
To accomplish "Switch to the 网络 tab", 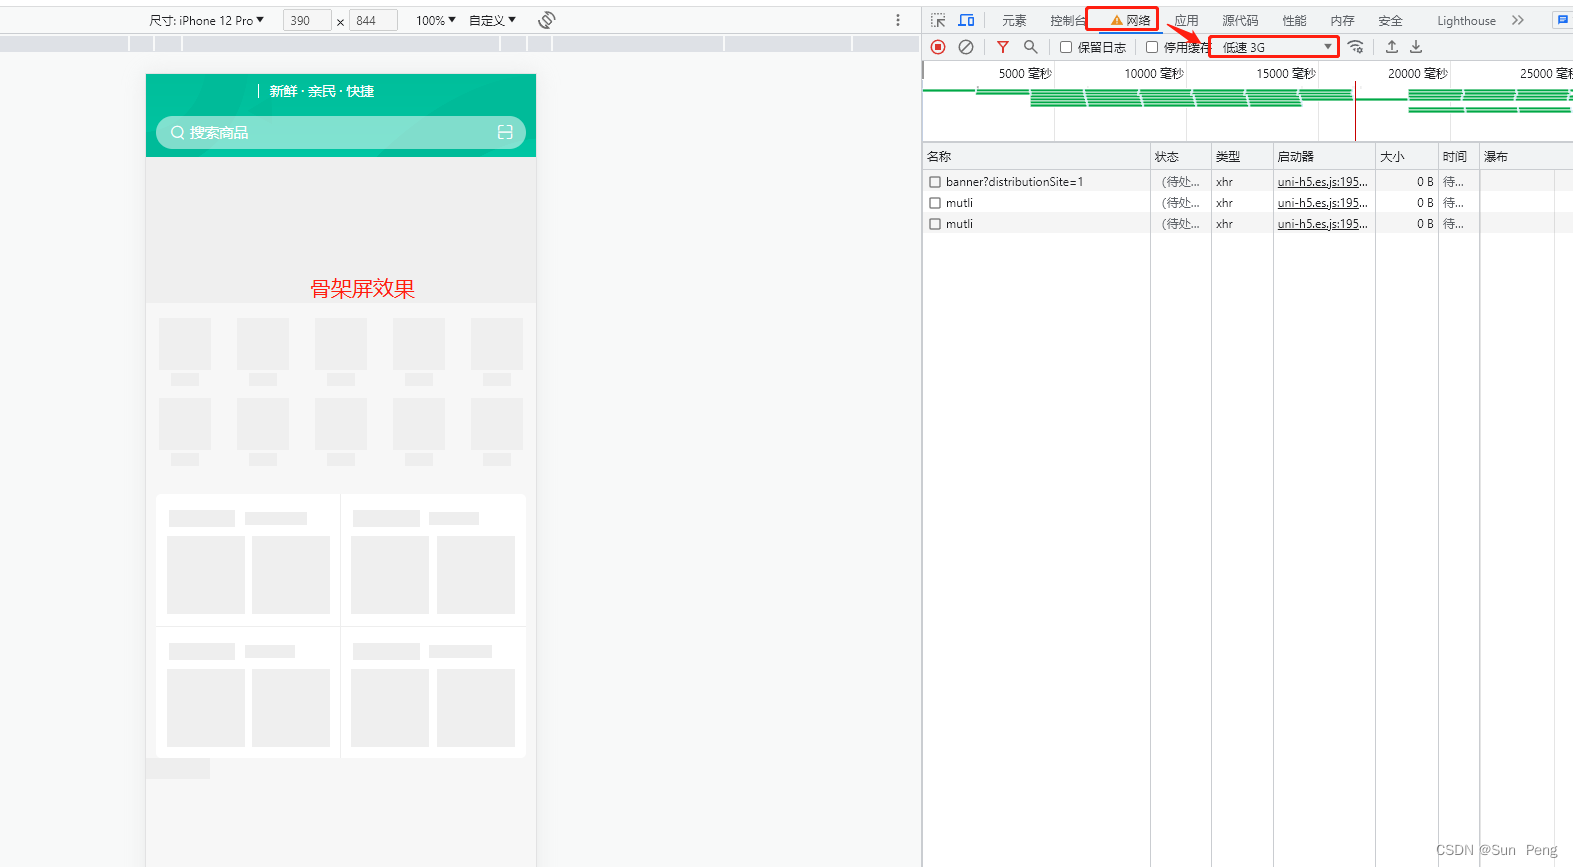I will click(1130, 20).
